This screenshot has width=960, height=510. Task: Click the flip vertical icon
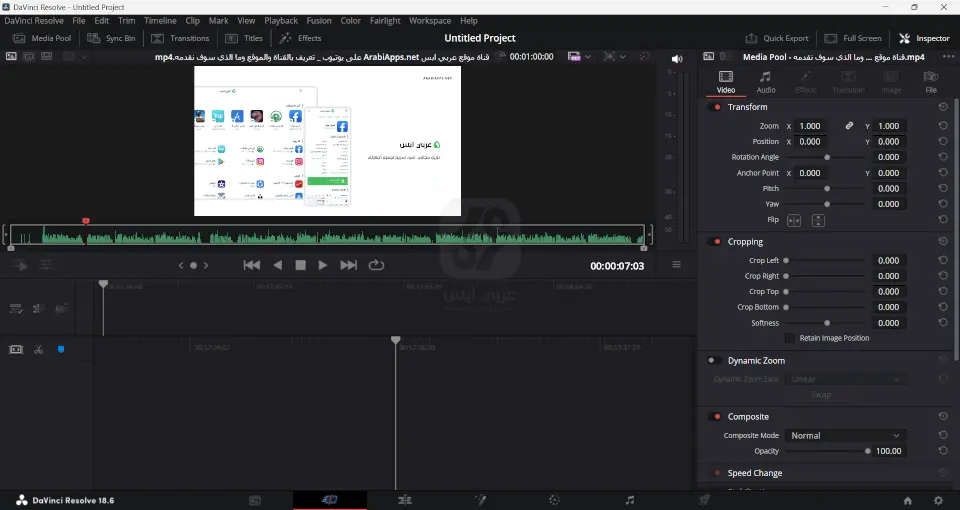tap(818, 220)
